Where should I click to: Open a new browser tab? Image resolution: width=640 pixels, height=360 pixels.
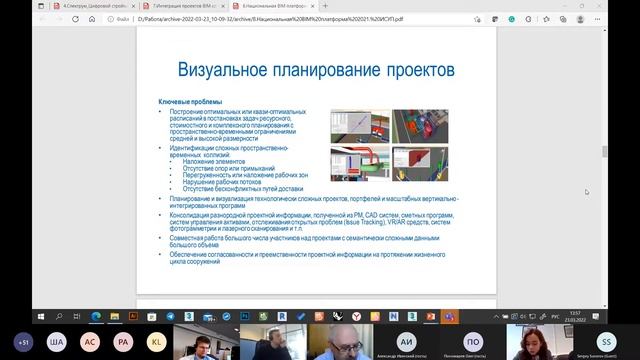325,6
